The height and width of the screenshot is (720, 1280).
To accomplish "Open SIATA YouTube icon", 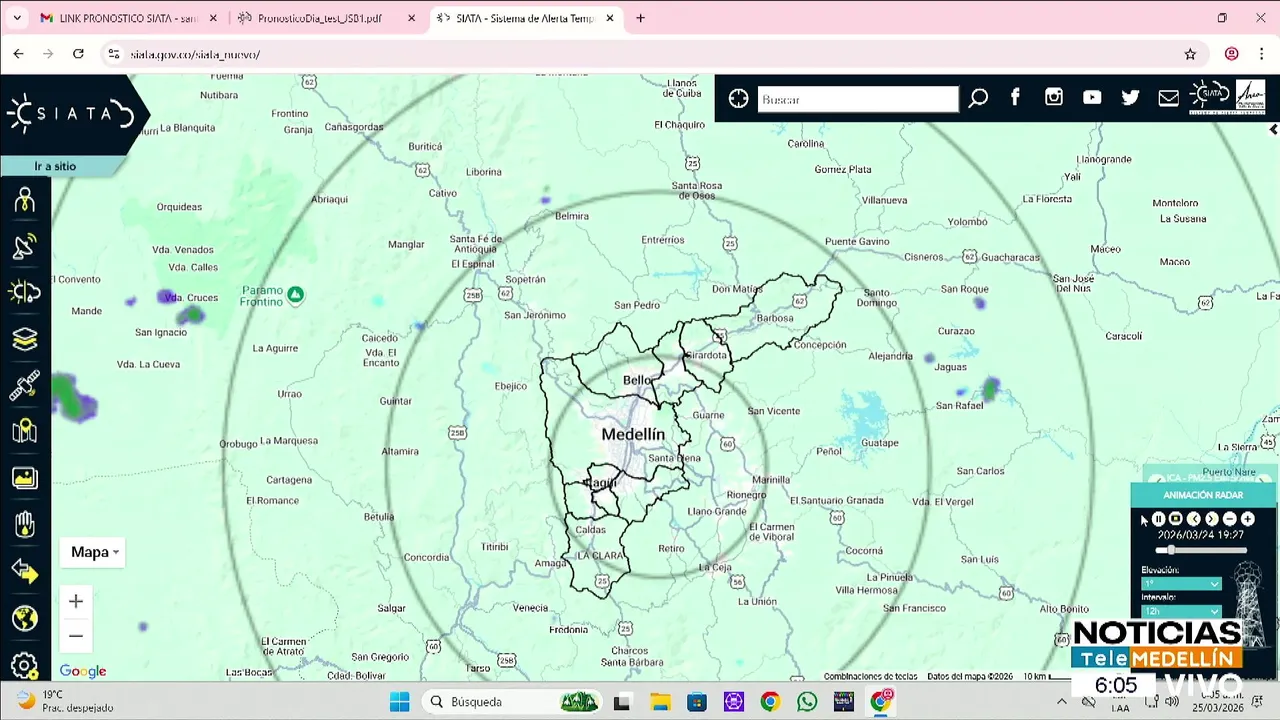I will point(1092,97).
